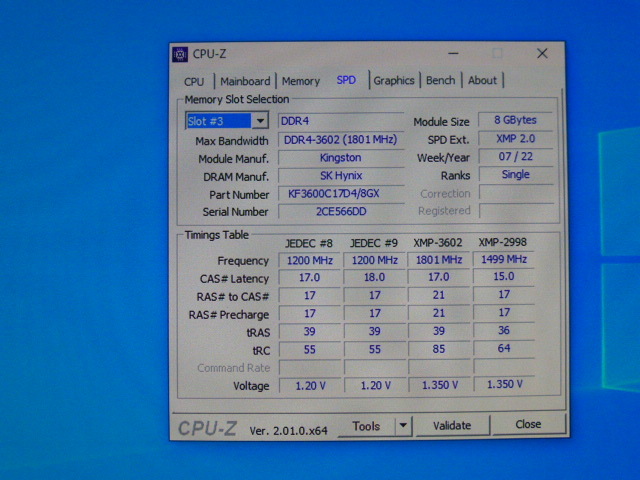The image size is (640, 480).
Task: Click XMP-2998 tRC value 64
Action: (504, 348)
